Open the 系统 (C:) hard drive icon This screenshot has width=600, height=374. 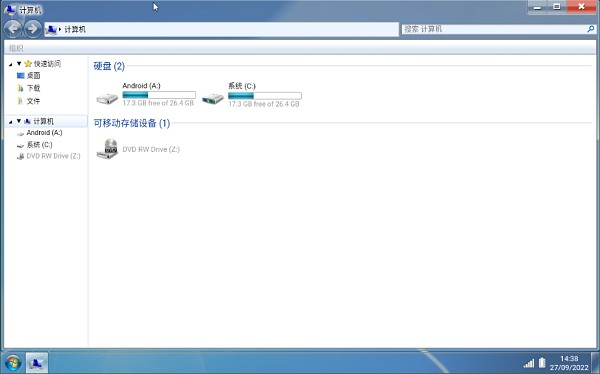point(213,98)
